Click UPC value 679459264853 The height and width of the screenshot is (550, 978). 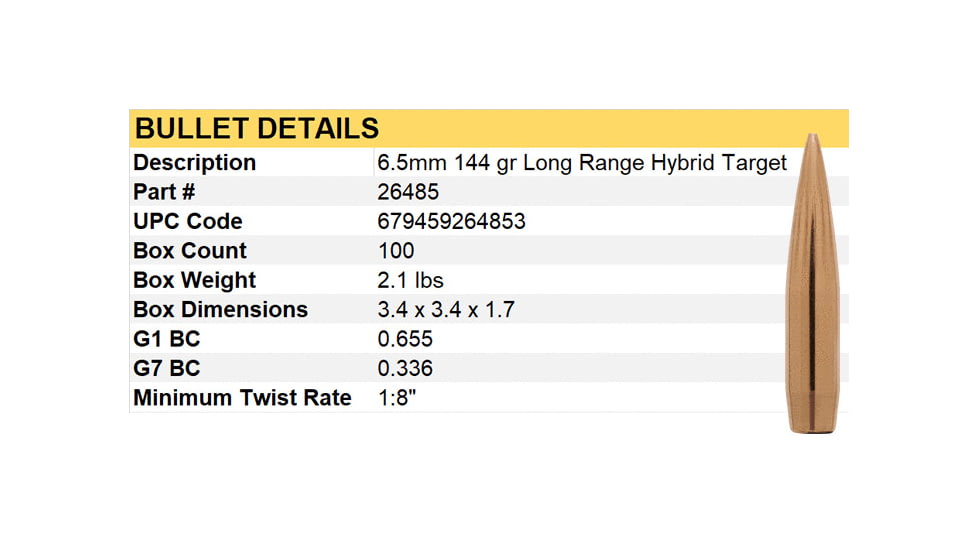(452, 221)
